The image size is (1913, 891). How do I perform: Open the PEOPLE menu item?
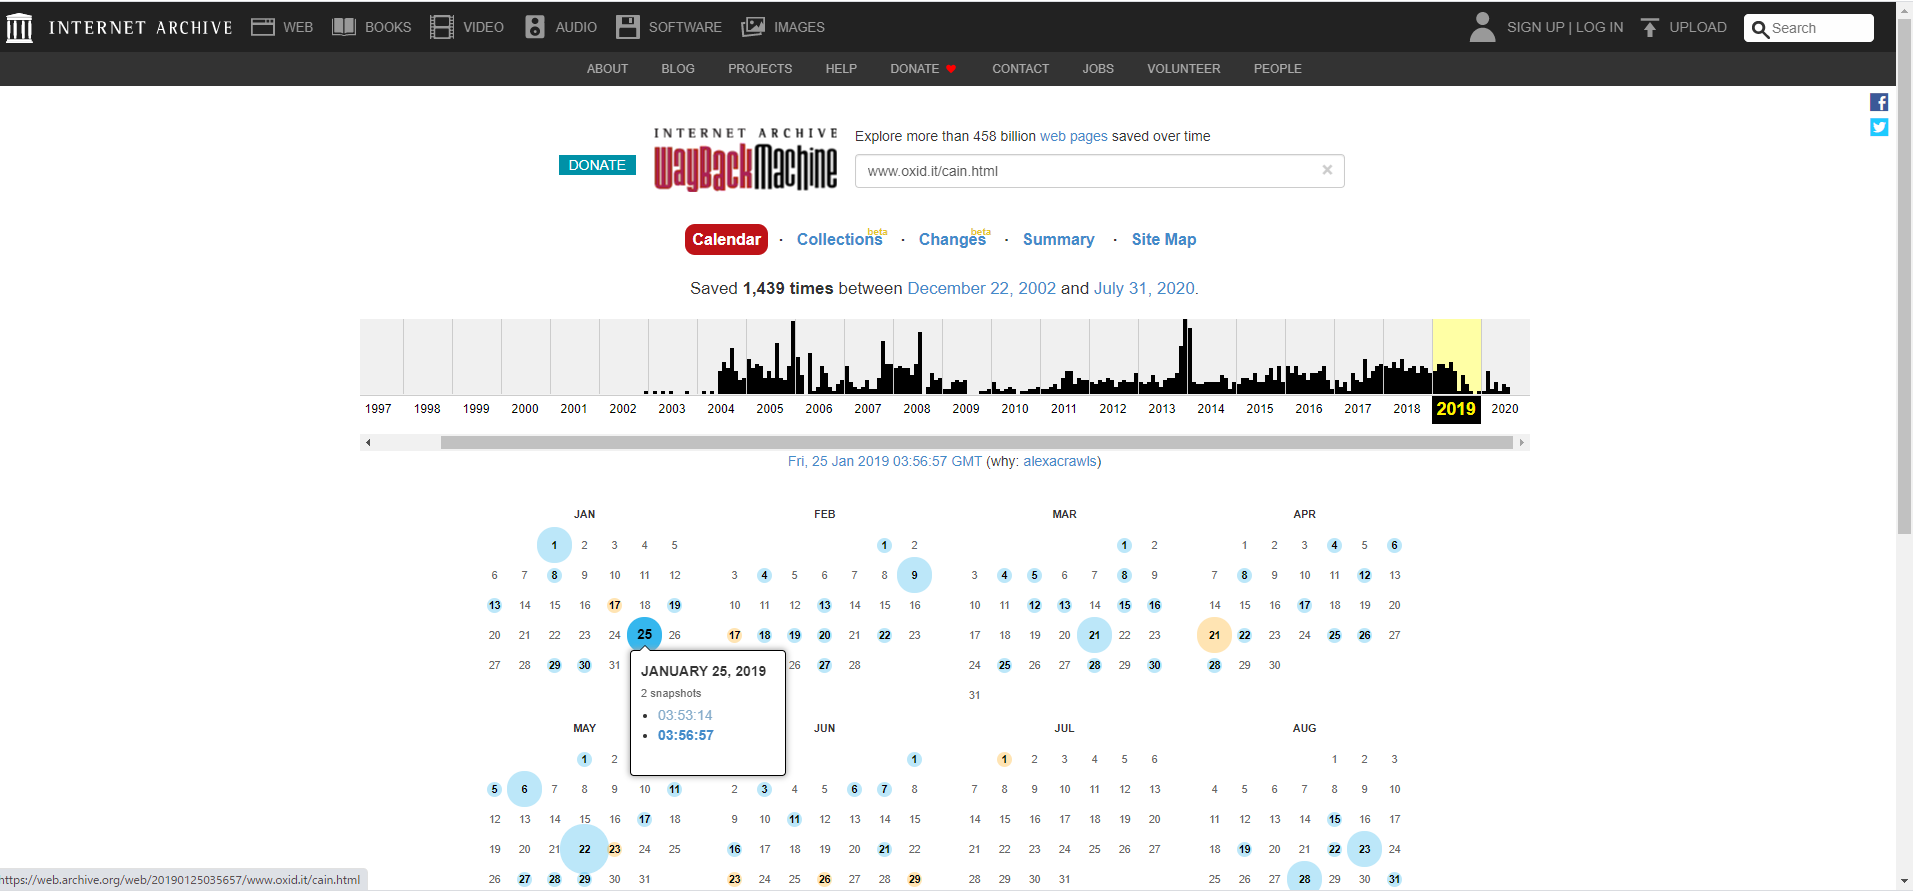pos(1278,69)
